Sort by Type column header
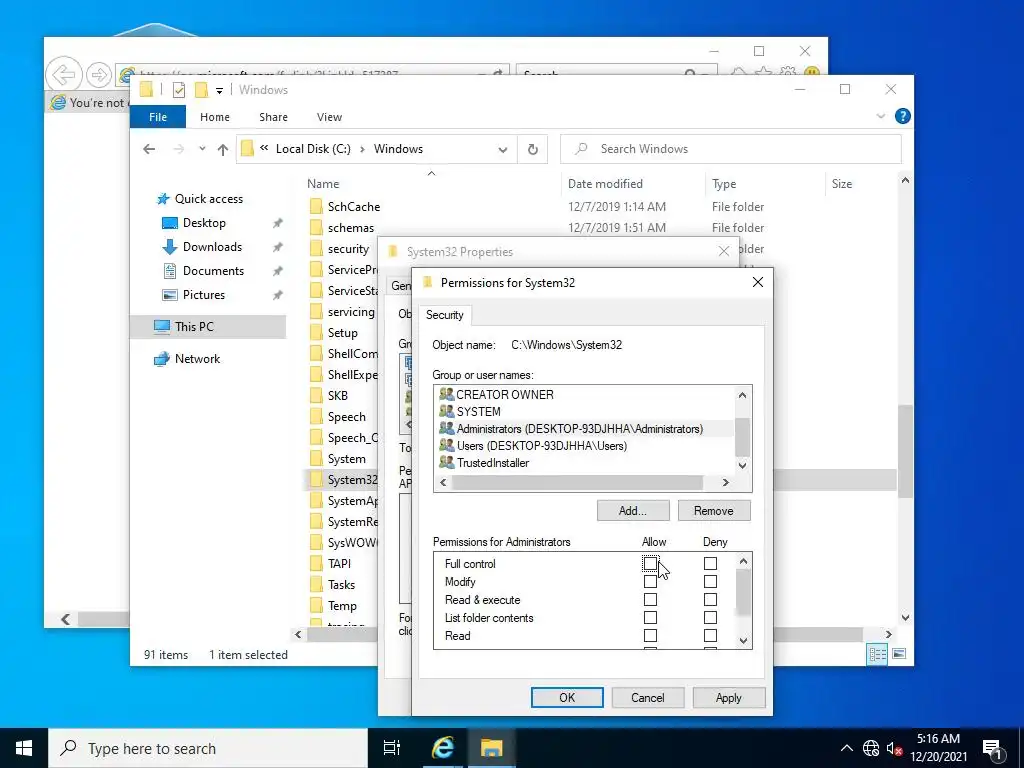The image size is (1024, 768). (x=724, y=184)
